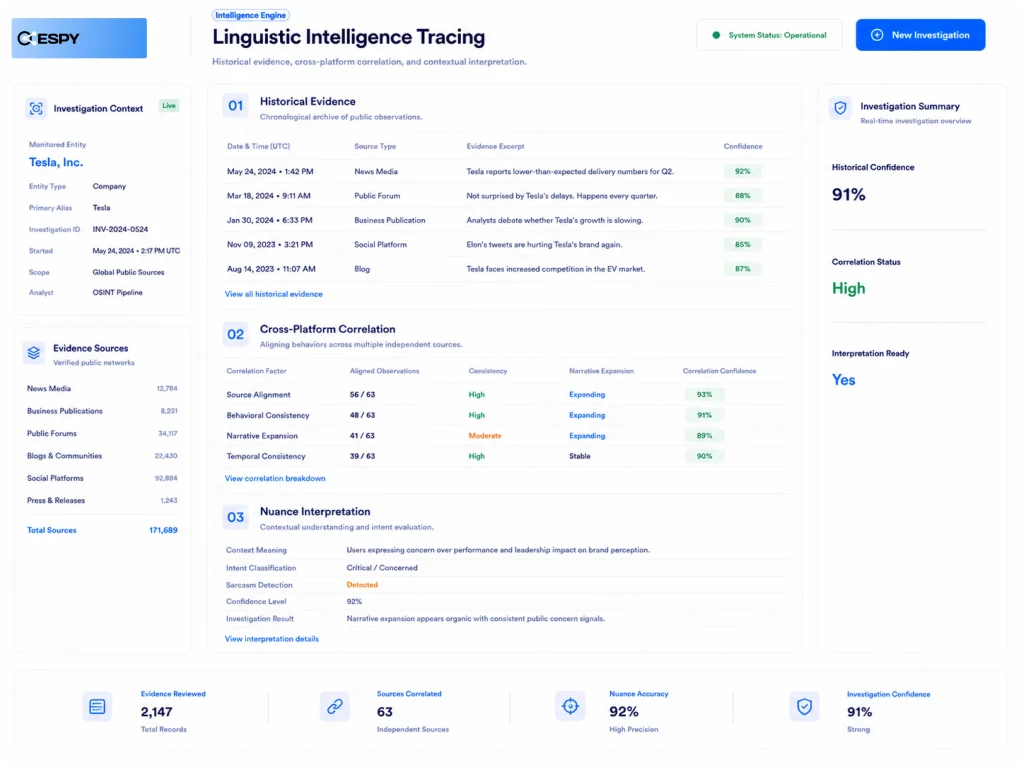Screen dimensions: 1024x768
Task: Click the Evidence Sources layers icon
Action: 34,353
